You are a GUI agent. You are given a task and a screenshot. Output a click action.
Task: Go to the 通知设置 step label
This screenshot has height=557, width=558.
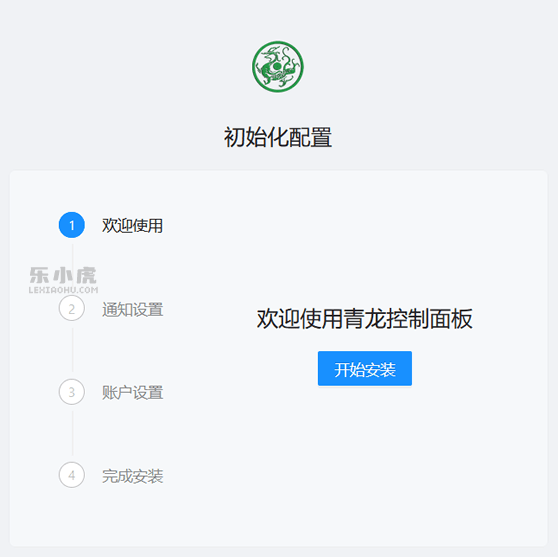(132, 309)
